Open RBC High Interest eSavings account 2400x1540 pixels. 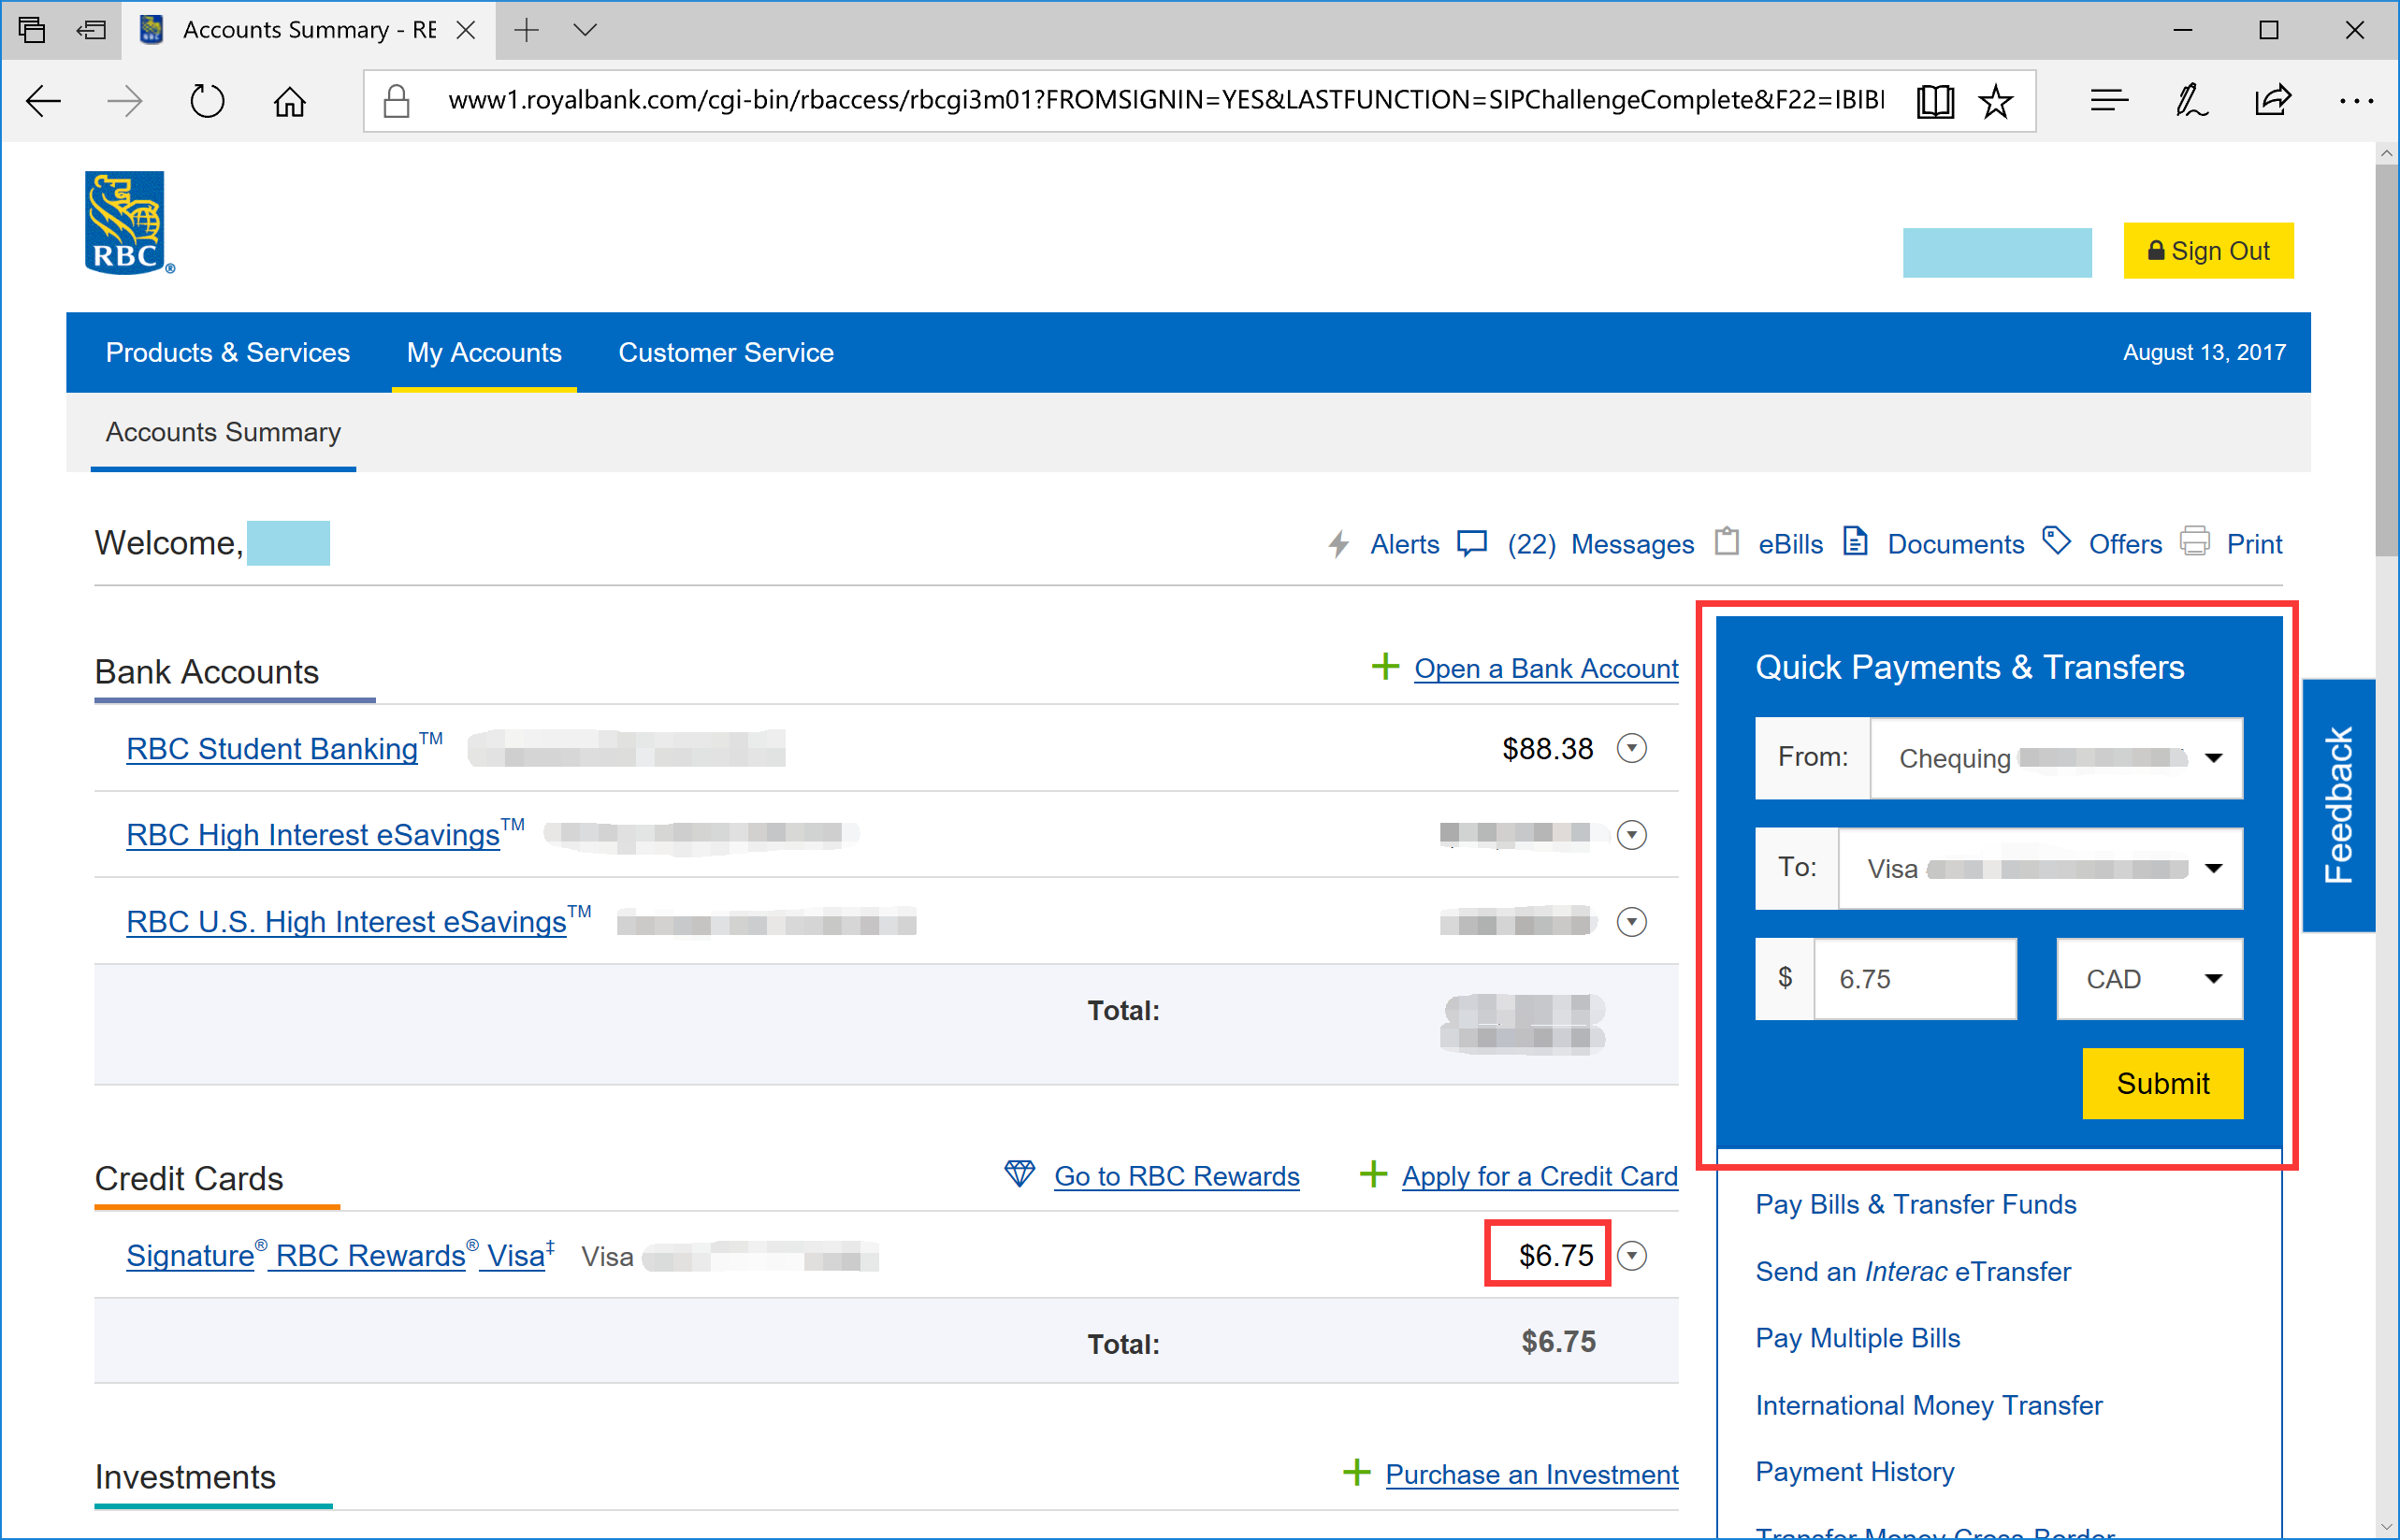click(325, 835)
